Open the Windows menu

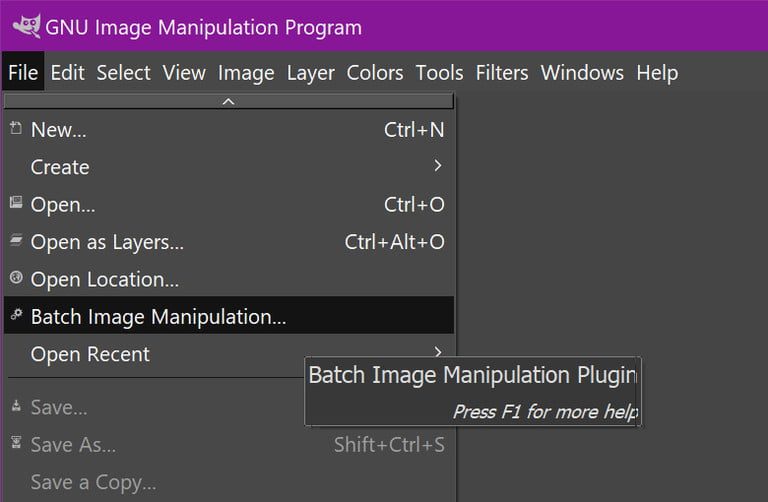pyautogui.click(x=582, y=73)
